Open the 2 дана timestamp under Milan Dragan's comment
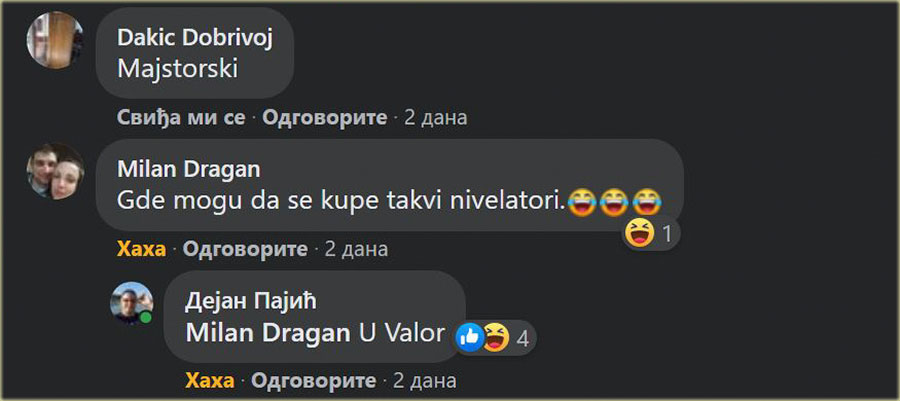This screenshot has height=401, width=900. 356,249
